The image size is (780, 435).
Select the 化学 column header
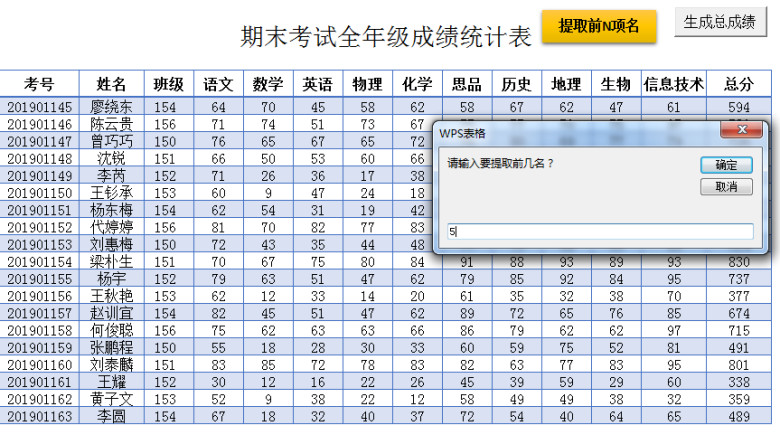[417, 84]
